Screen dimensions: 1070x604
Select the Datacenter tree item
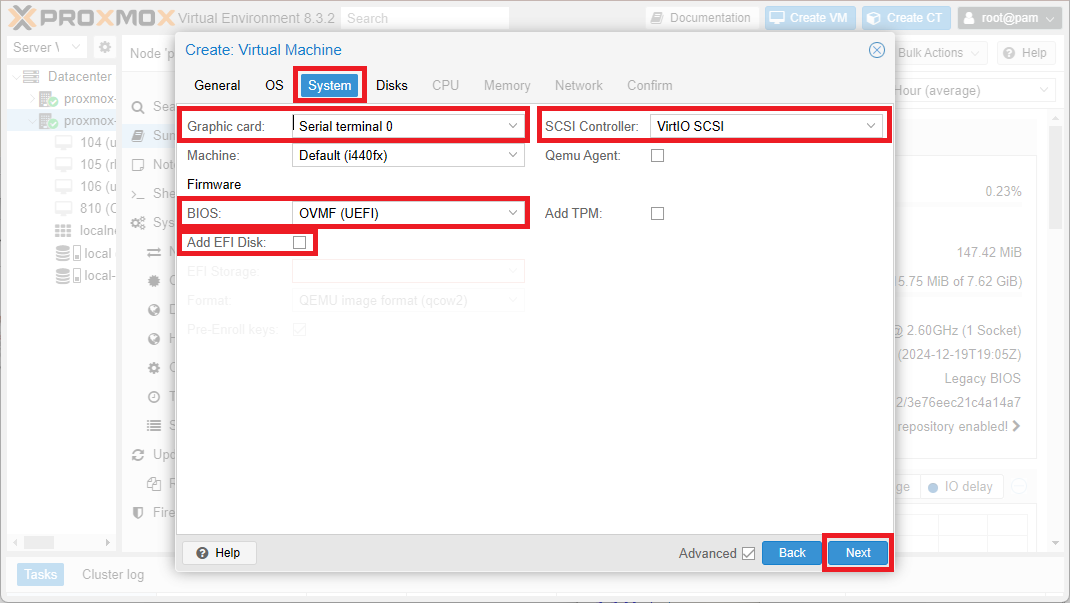(x=79, y=76)
